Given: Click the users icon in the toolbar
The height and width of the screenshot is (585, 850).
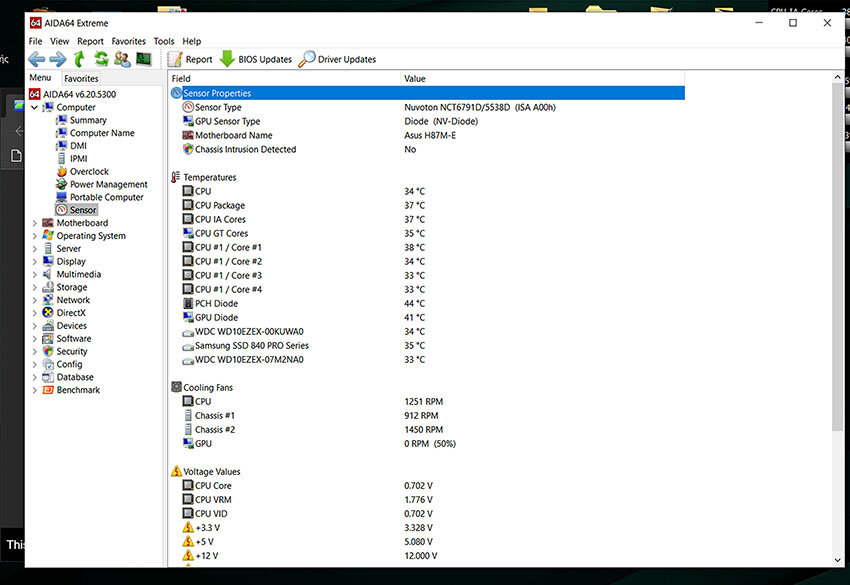Looking at the screenshot, I should 122,59.
